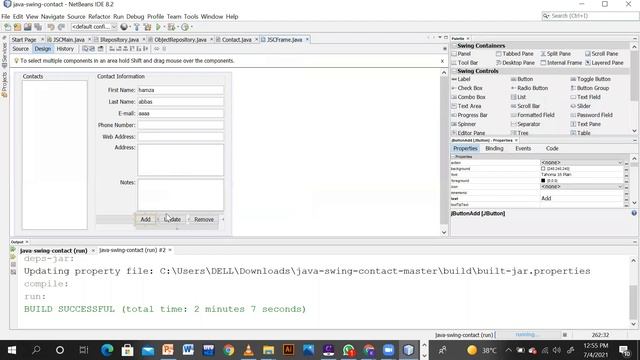
Task: Open the default config dropdown
Action: point(94,27)
